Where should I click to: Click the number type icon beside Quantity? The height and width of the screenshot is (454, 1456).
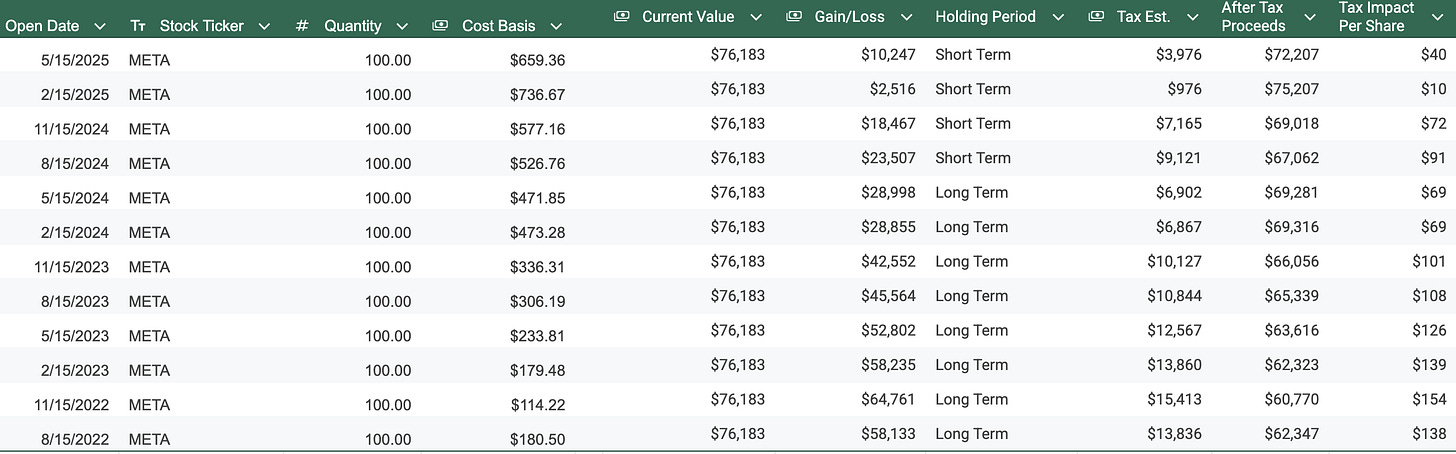pos(302,27)
